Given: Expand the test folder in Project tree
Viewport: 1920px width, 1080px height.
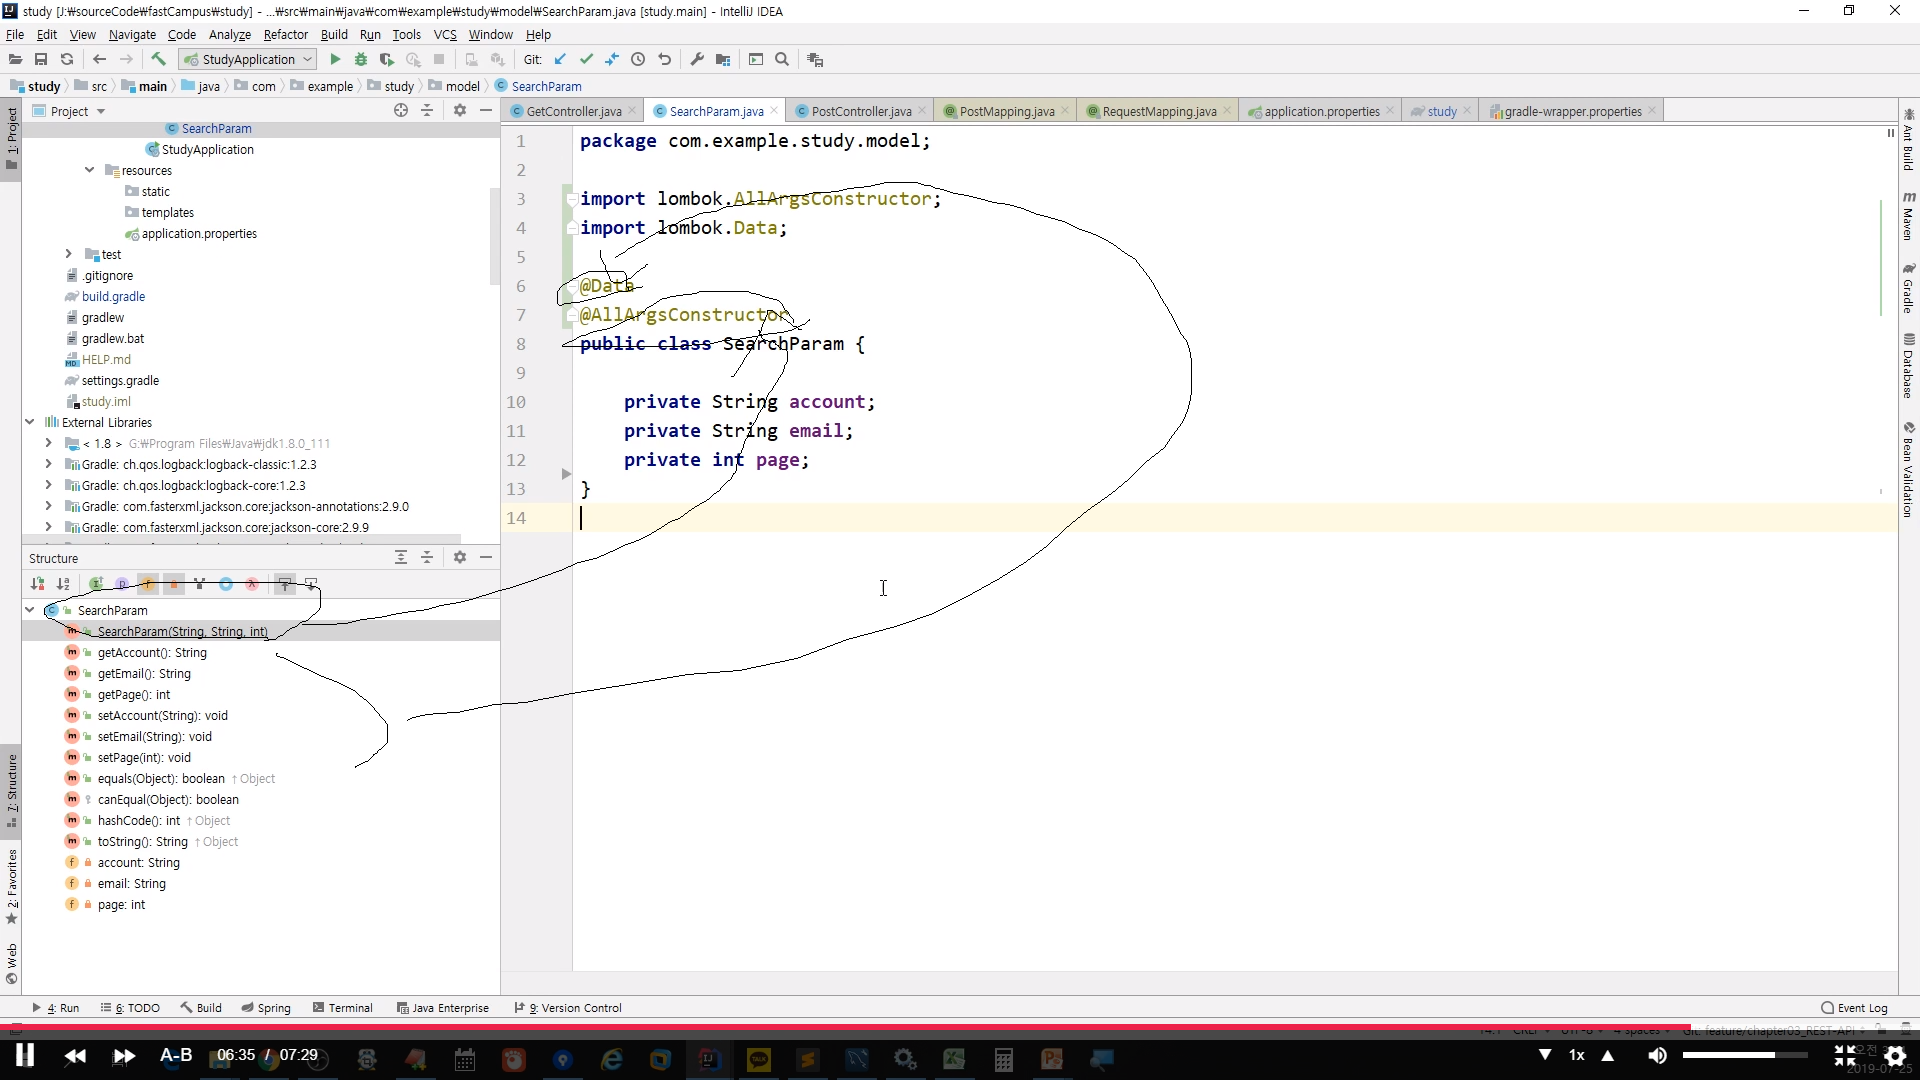Looking at the screenshot, I should [x=68, y=254].
